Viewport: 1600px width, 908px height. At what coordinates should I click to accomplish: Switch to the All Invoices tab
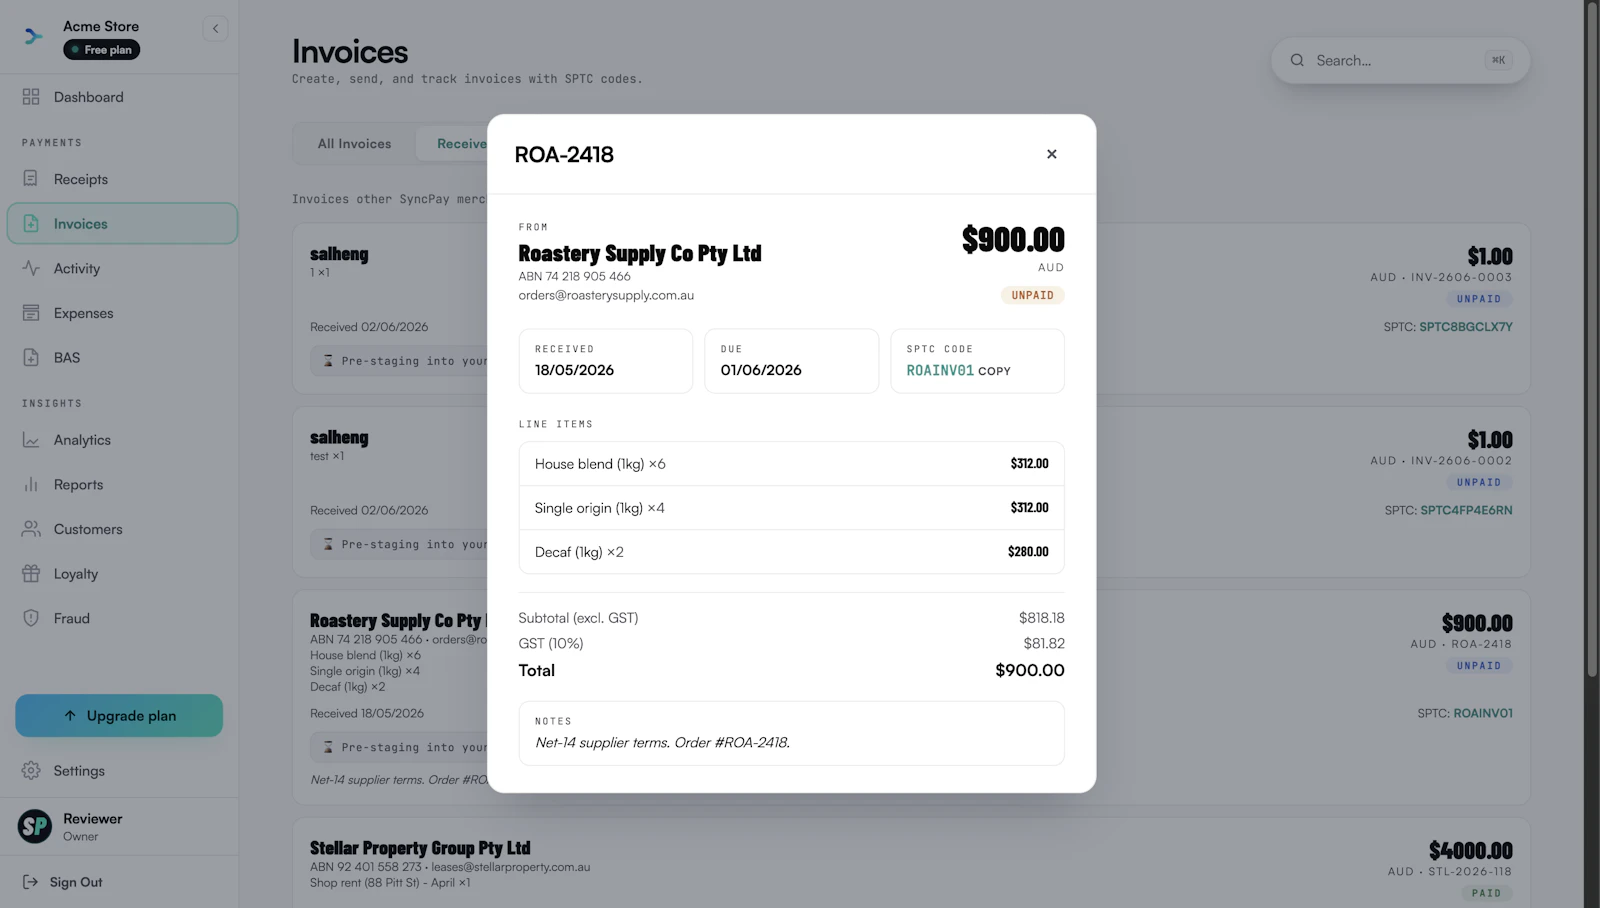coord(354,144)
